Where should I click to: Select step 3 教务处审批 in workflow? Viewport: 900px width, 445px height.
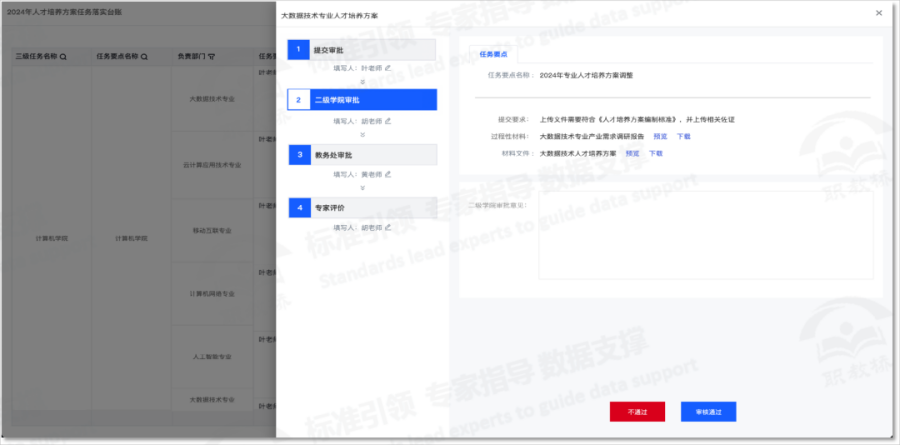point(362,155)
